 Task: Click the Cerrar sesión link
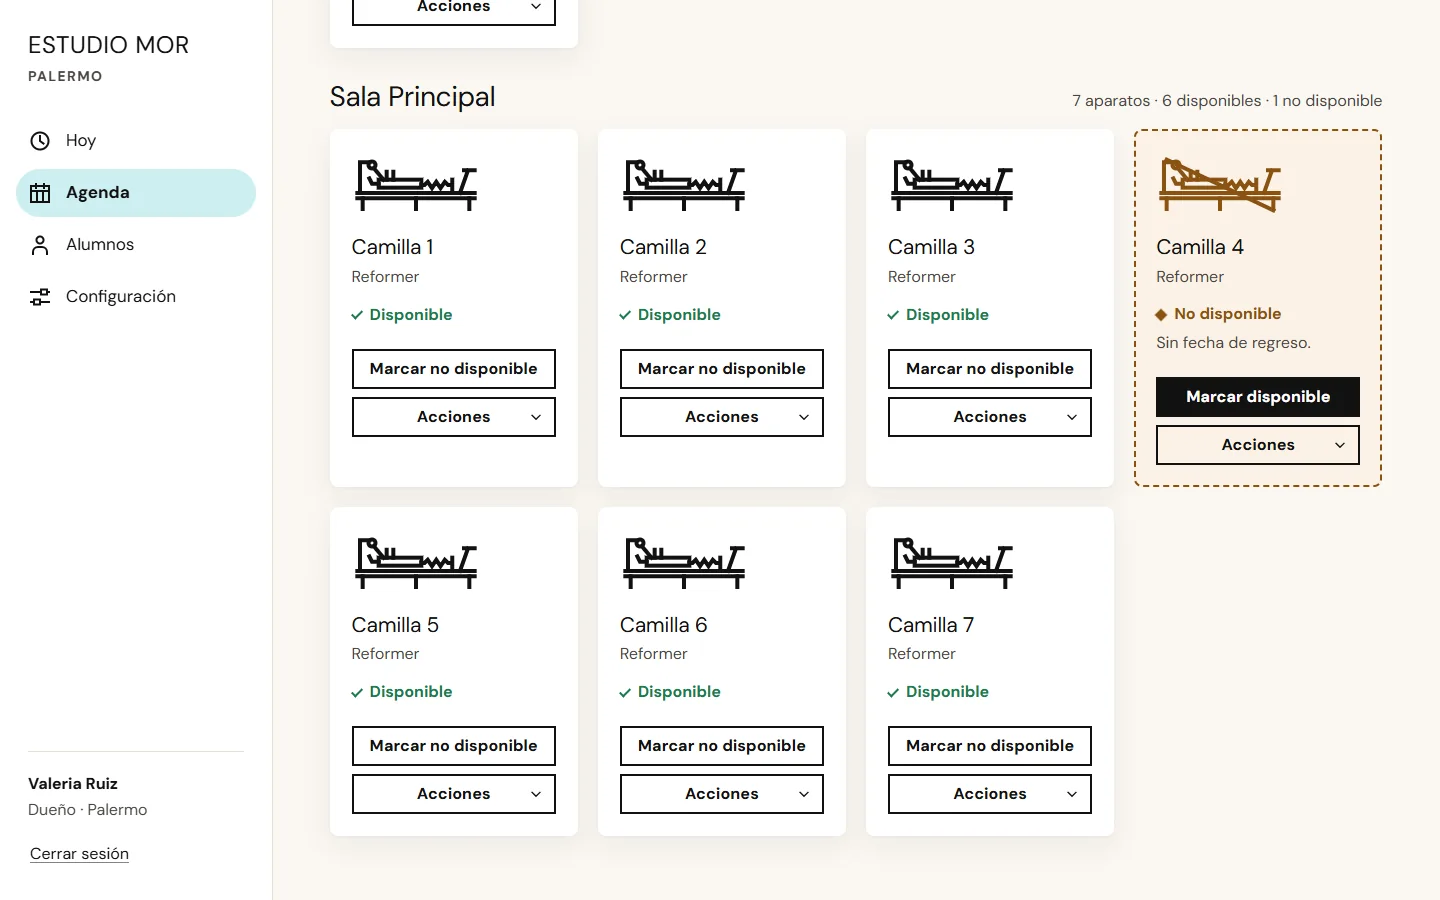79,854
